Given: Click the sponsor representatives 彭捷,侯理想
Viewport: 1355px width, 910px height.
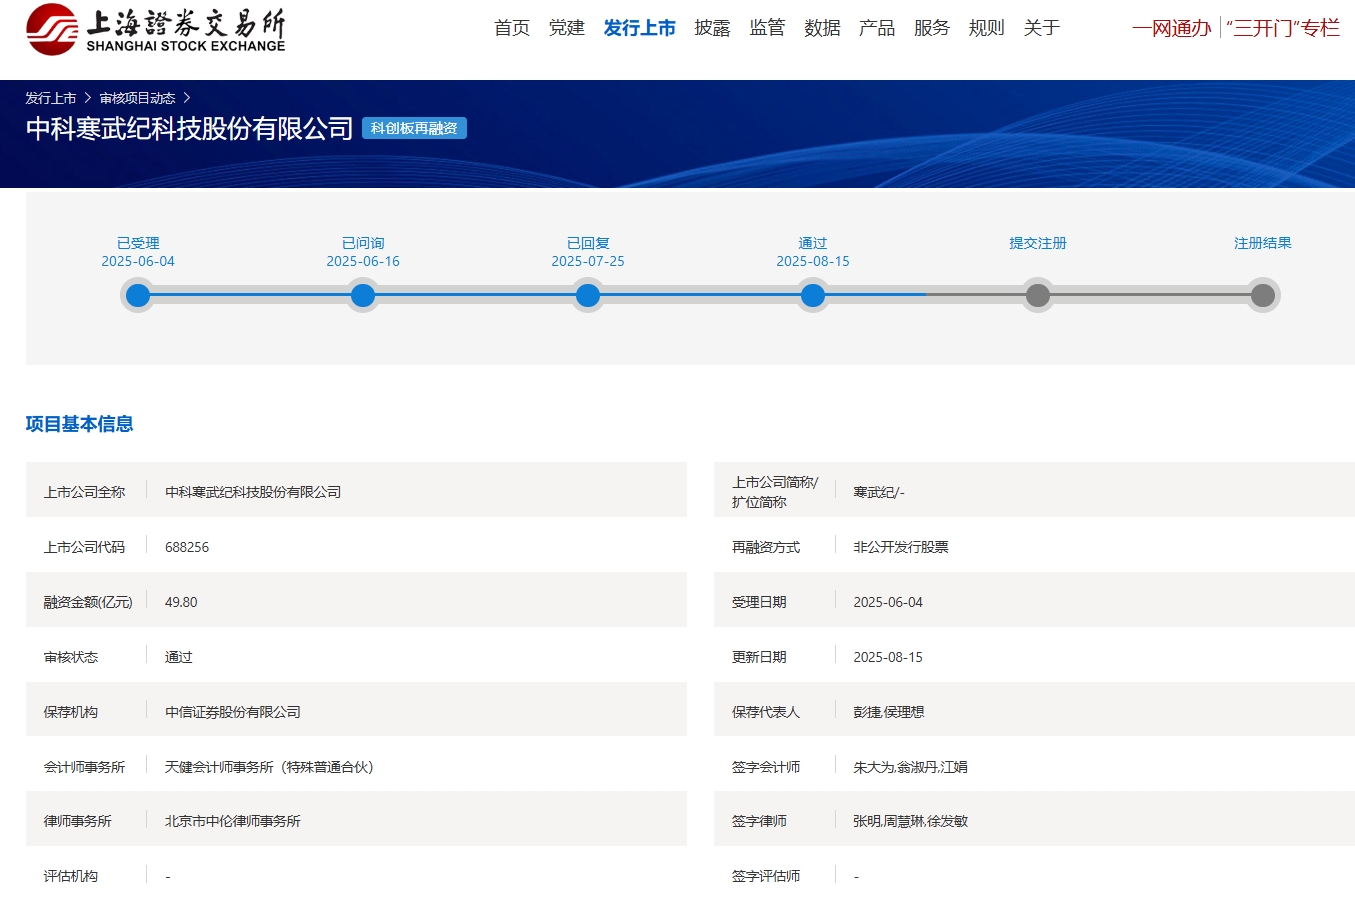Looking at the screenshot, I should [x=889, y=712].
